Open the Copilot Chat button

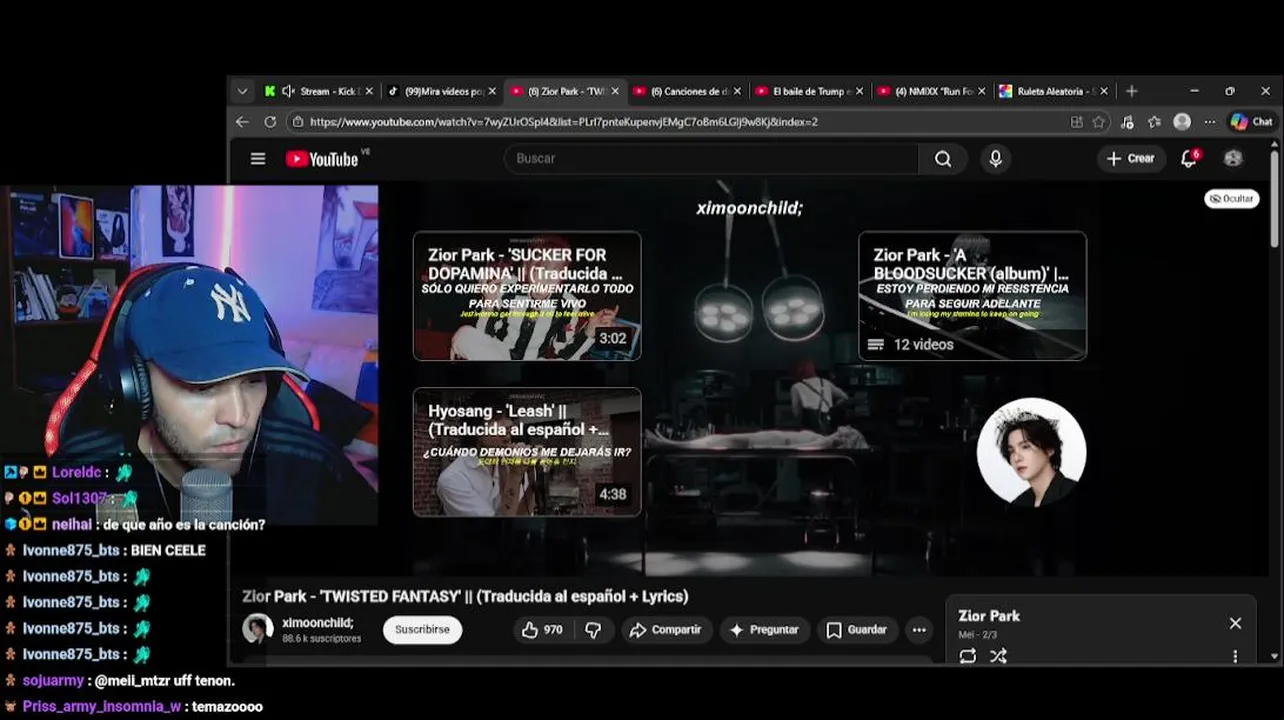tap(1252, 122)
